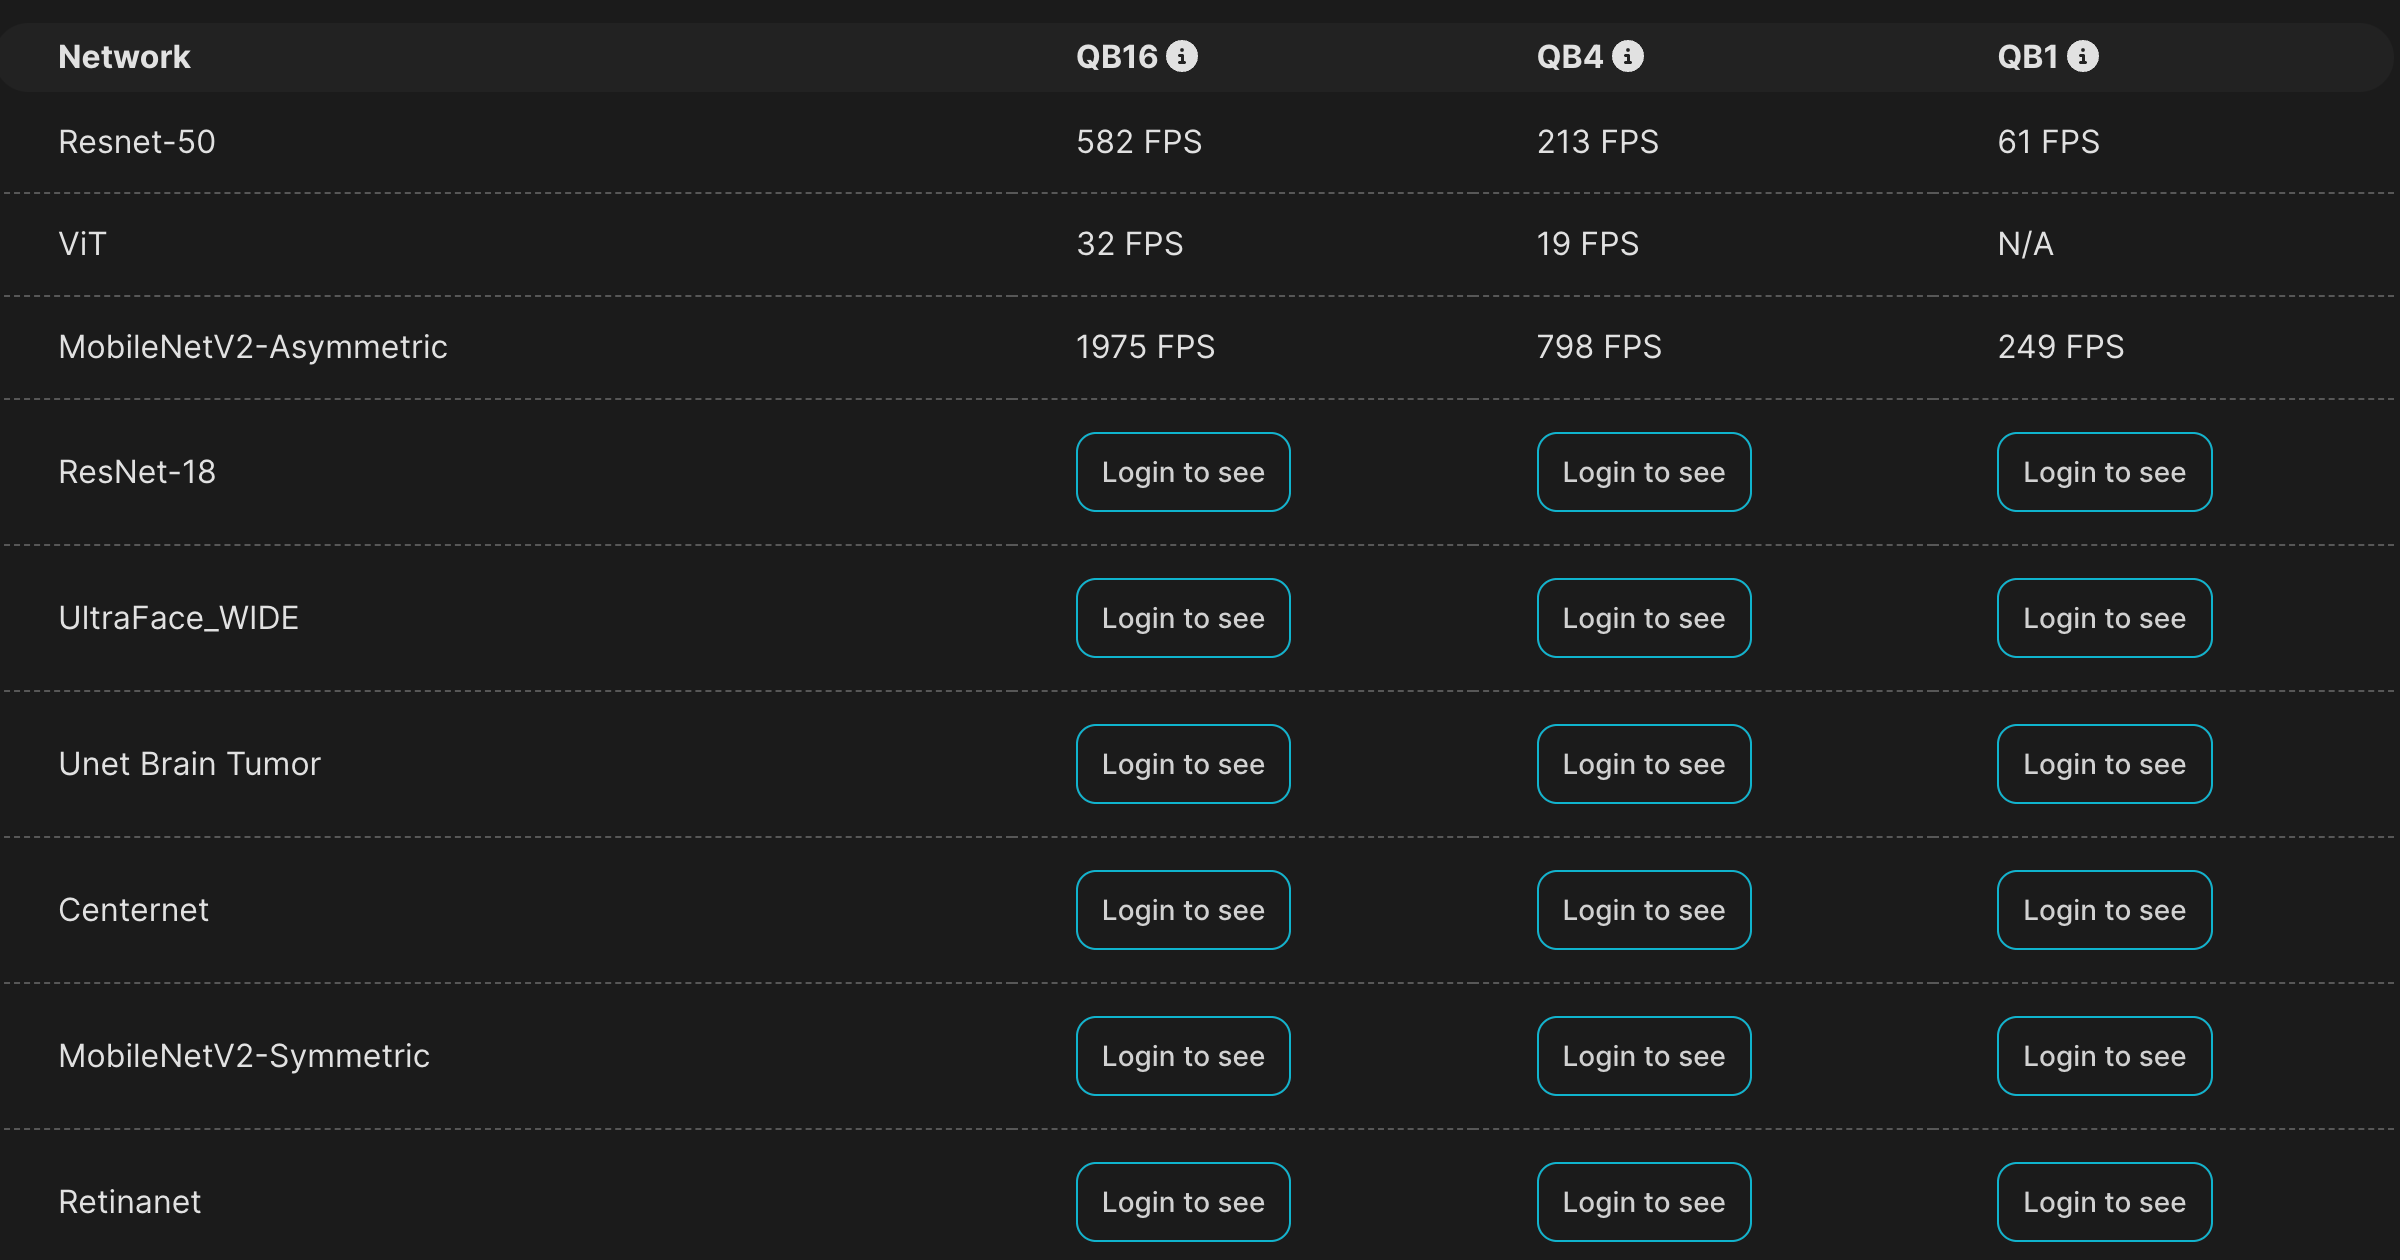
Task: Click the info icon next to QB4
Action: tap(1630, 57)
